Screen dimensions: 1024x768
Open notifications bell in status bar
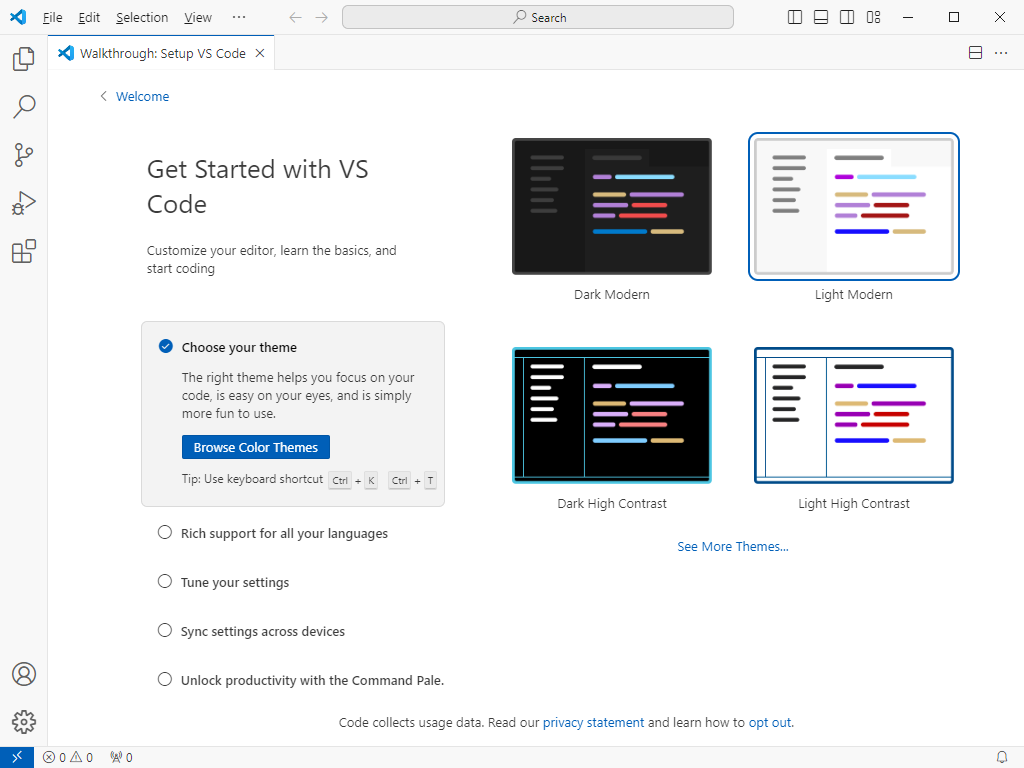tap(1002, 758)
